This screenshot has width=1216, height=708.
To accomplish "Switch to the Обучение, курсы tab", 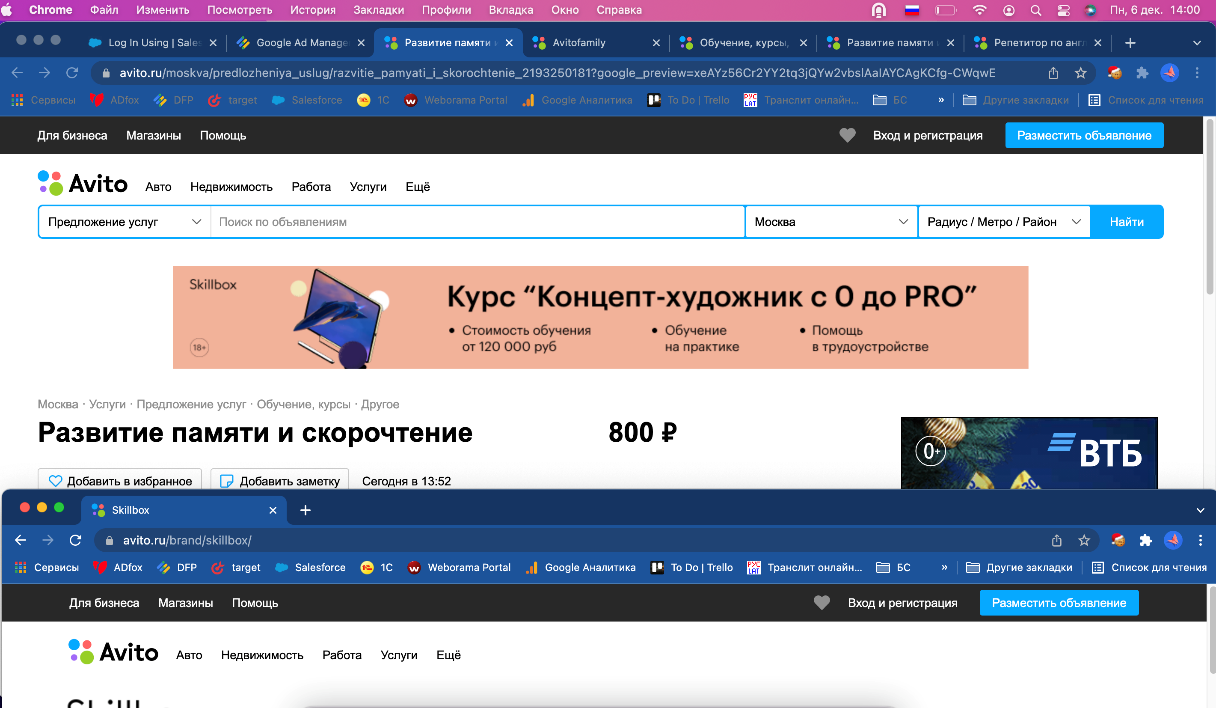I will pyautogui.click(x=742, y=43).
